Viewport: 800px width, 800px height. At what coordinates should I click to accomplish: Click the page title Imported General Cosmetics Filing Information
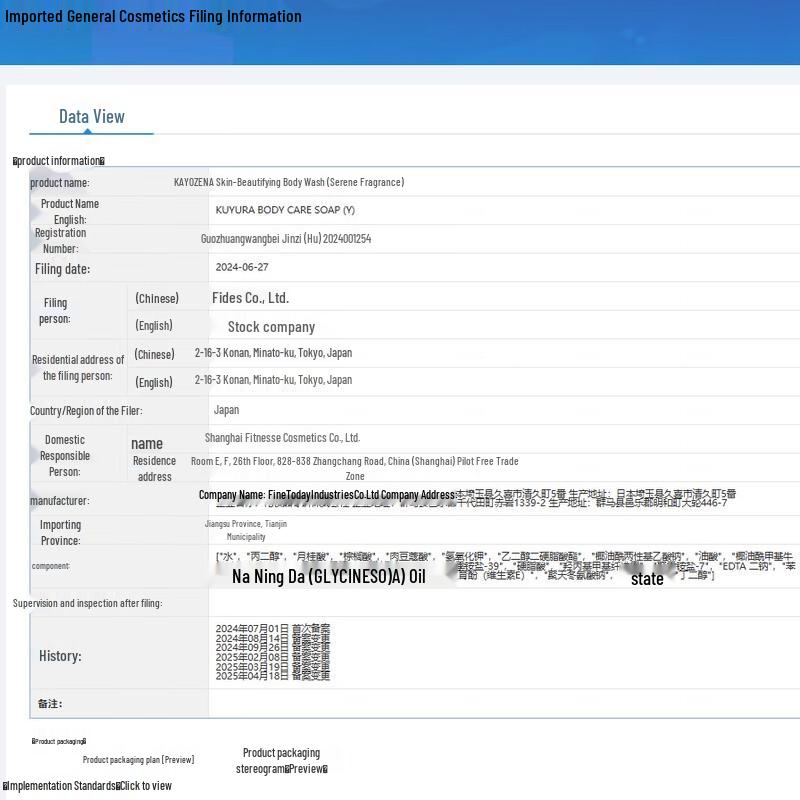click(x=153, y=16)
